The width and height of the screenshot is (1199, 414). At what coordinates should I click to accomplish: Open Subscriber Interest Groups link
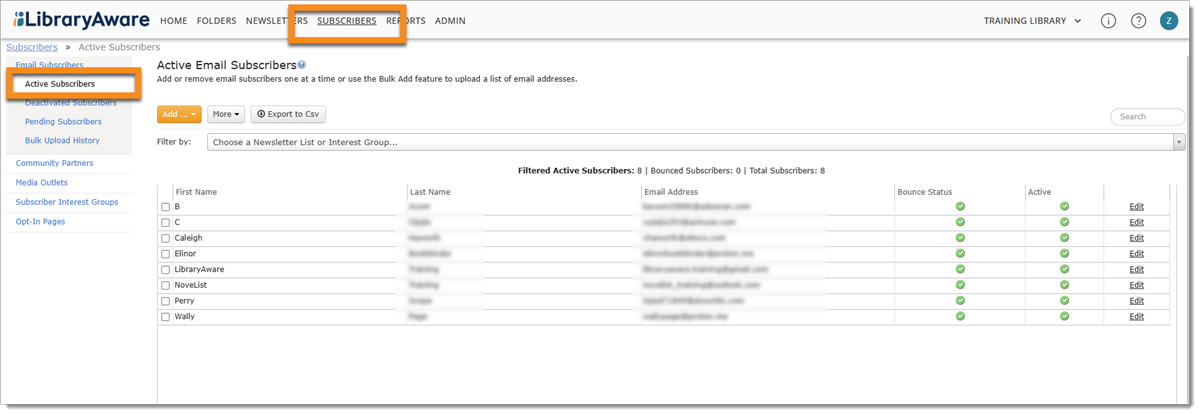click(x=67, y=202)
